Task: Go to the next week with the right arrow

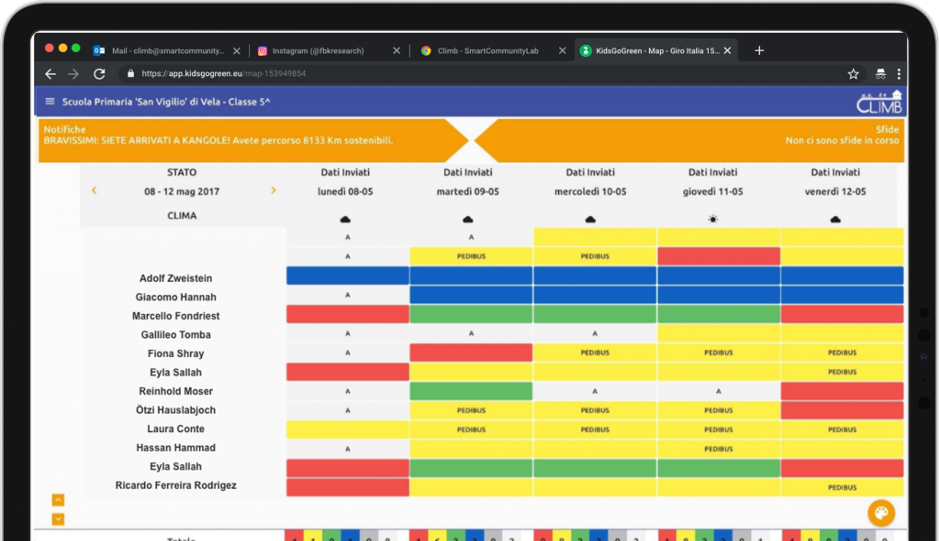Action: pyautogui.click(x=273, y=190)
